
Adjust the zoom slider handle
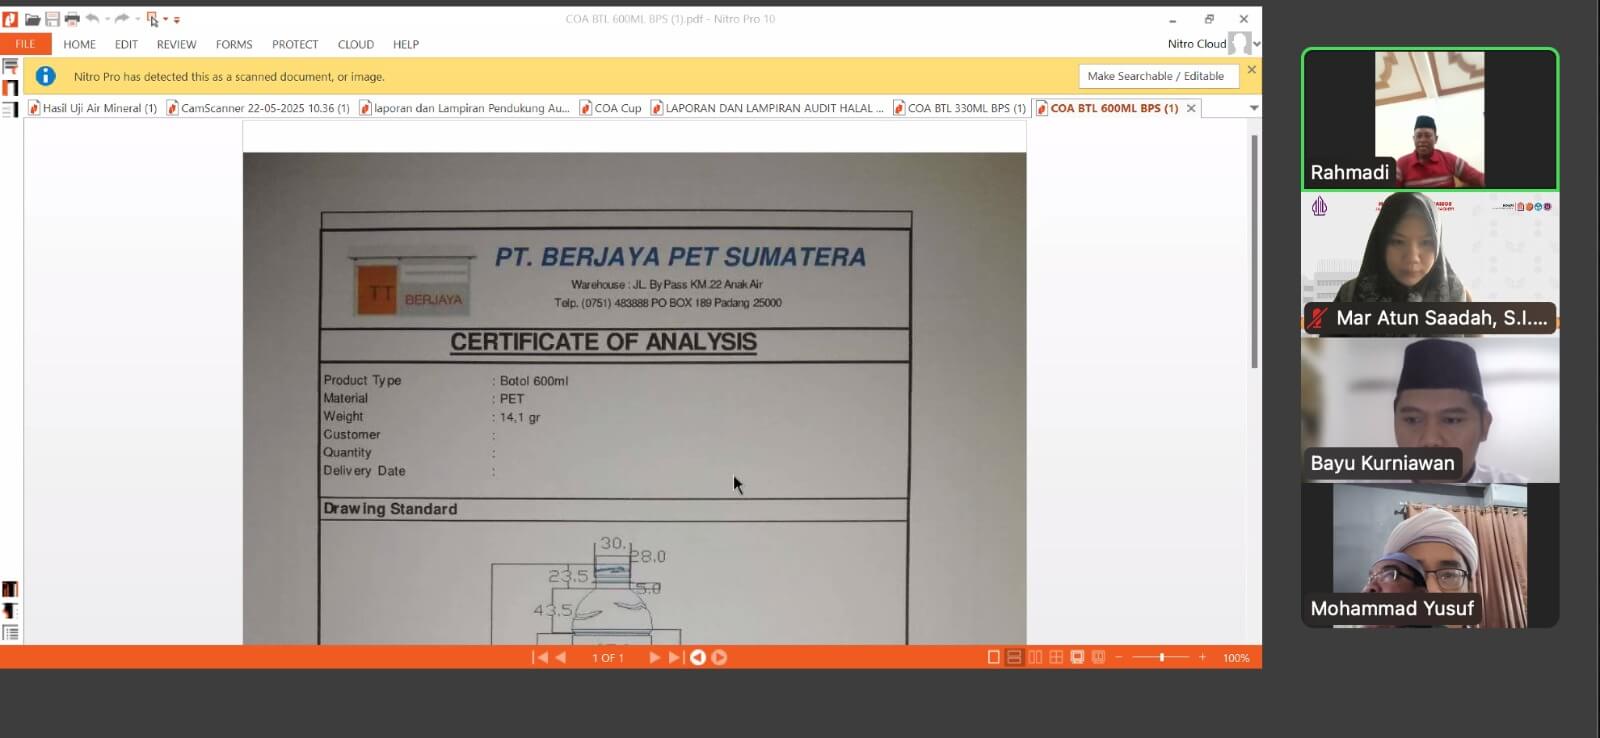point(1161,657)
